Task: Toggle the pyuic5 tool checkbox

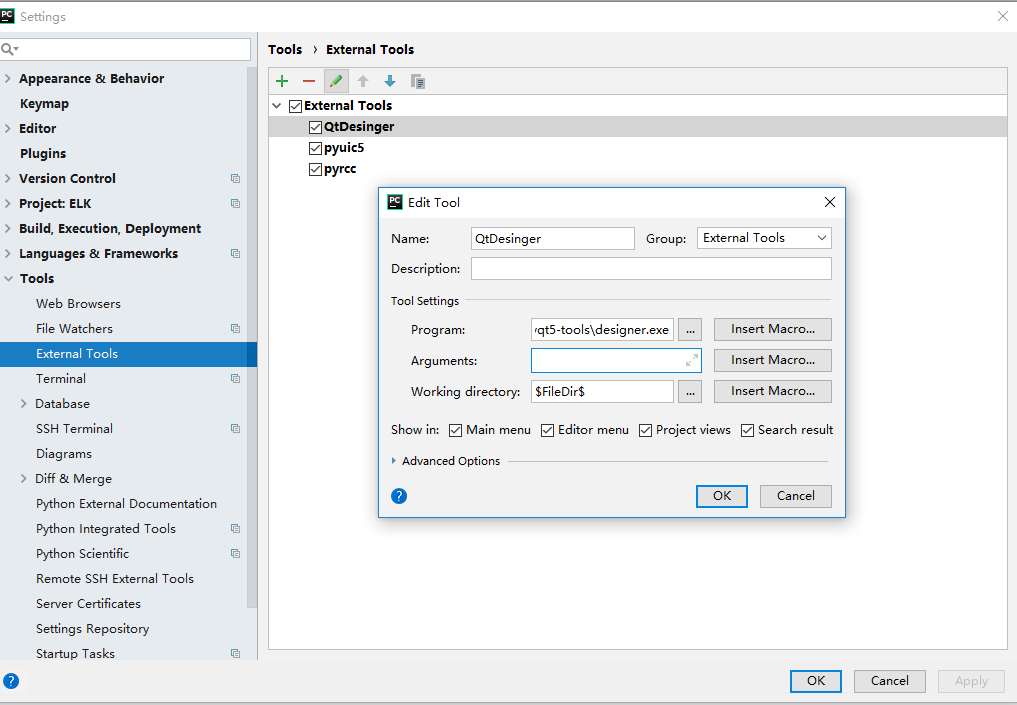Action: [315, 148]
